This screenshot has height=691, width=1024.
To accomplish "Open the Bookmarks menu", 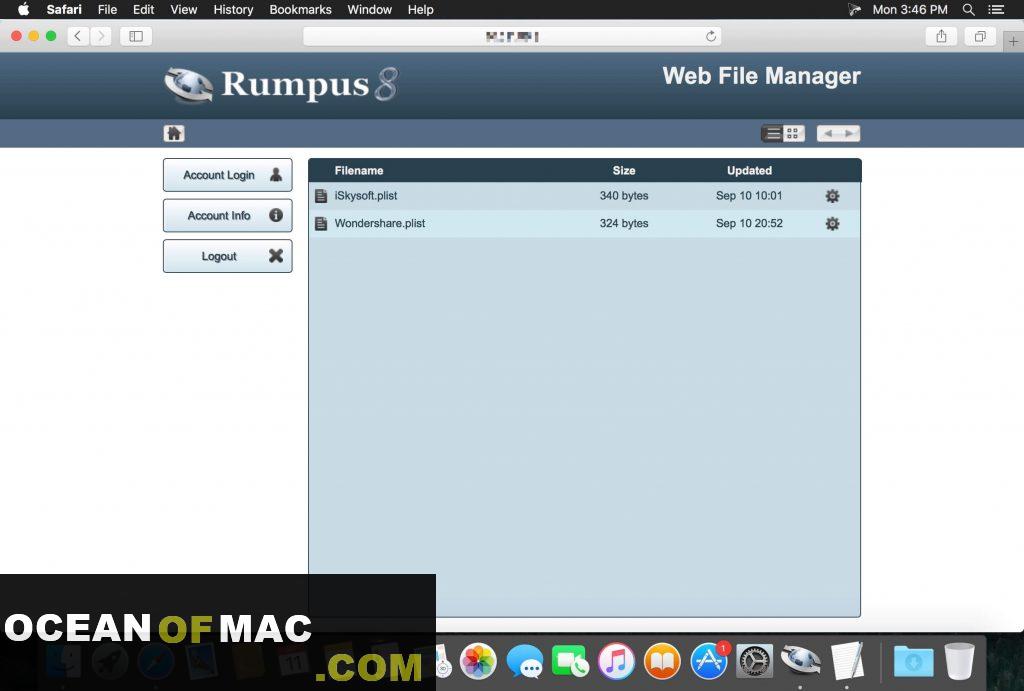I will 300,9.
